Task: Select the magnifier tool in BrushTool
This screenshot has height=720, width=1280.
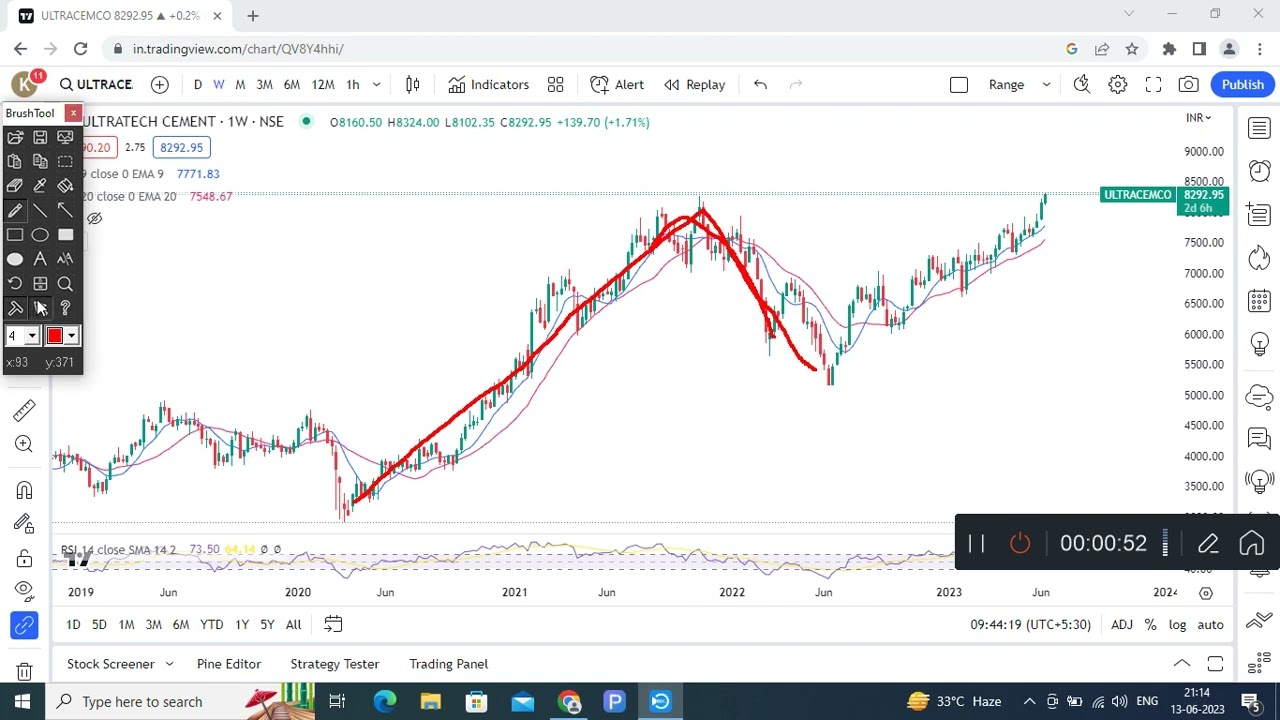Action: click(x=65, y=284)
